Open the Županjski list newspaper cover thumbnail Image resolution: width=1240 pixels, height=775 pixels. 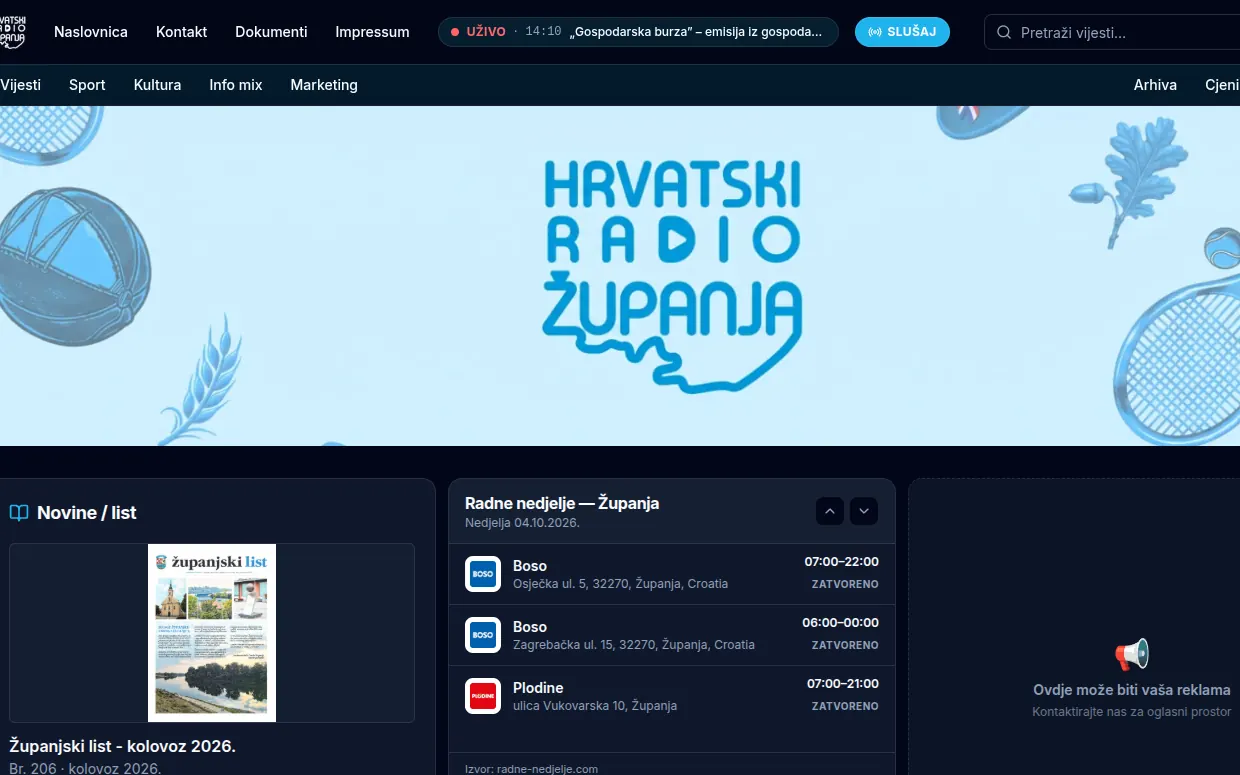tap(212, 633)
